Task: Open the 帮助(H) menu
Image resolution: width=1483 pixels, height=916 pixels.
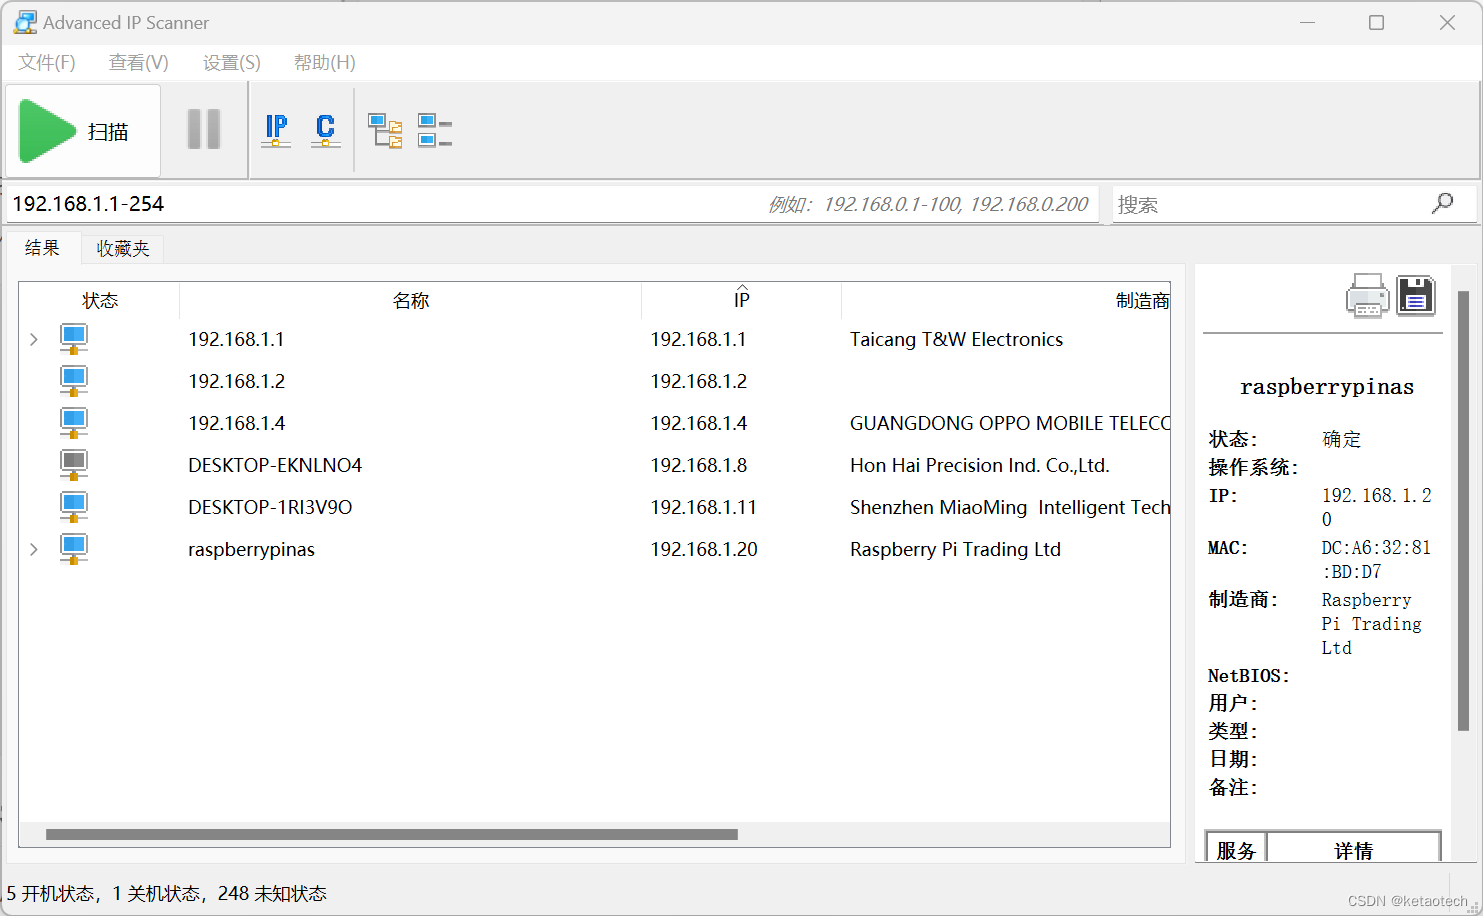Action: point(325,62)
